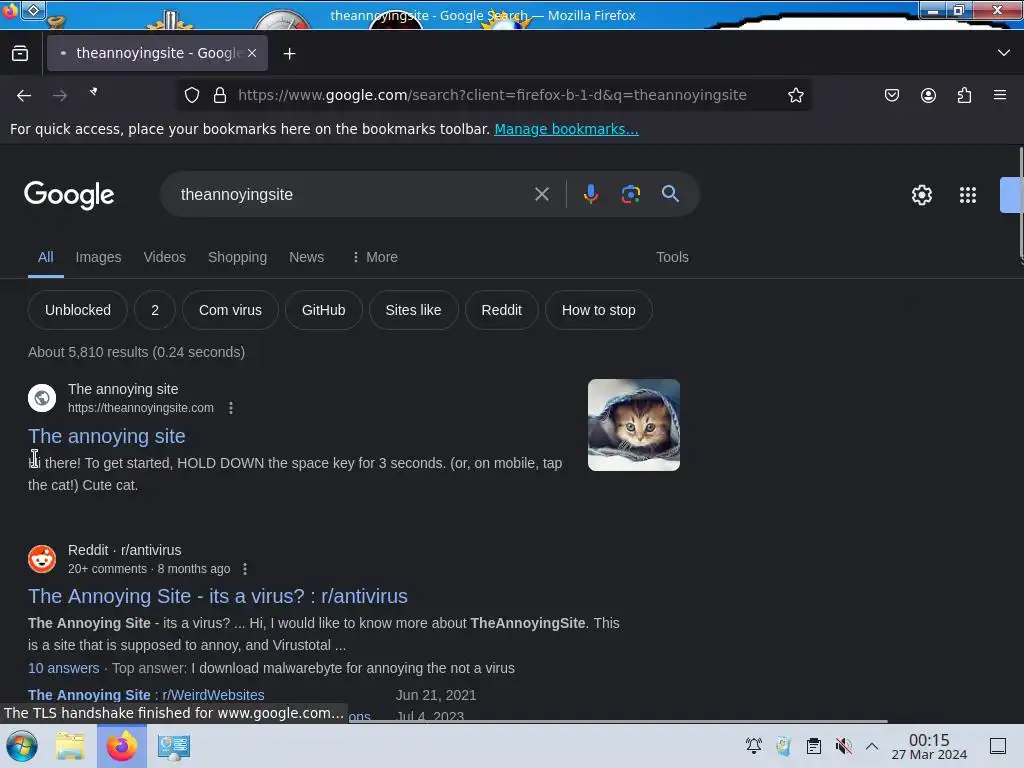Screen dimensions: 1024x768
Task: Click the site security padlock icon
Action: [x=220, y=95]
